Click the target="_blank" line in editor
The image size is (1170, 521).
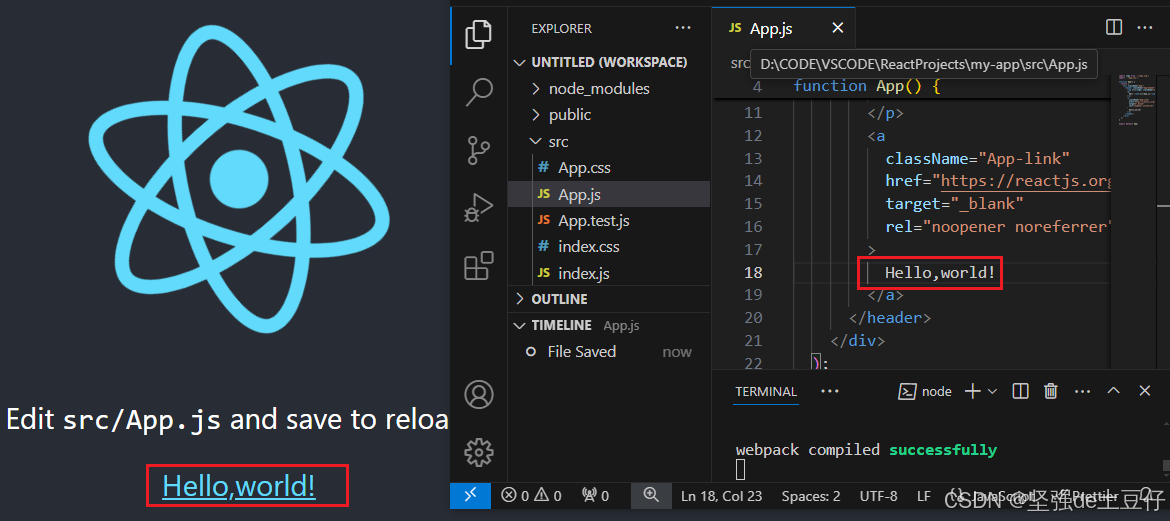click(954, 204)
